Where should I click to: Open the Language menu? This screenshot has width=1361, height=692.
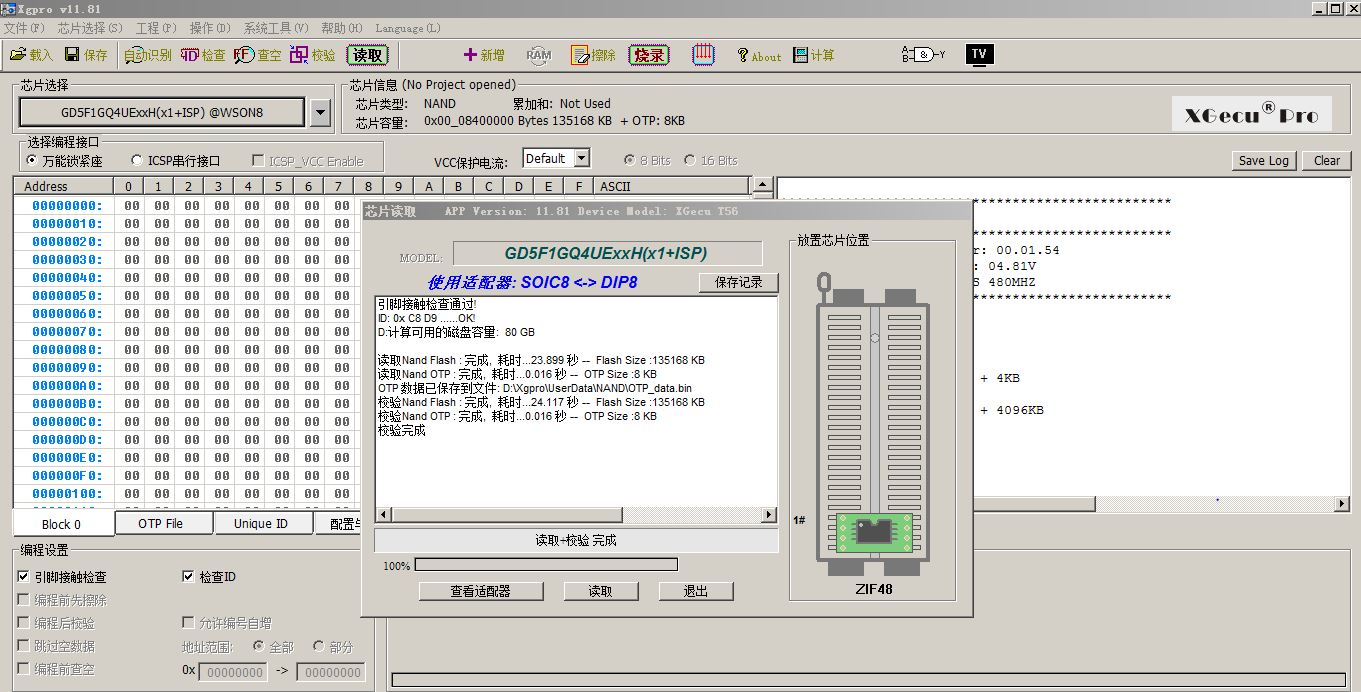[407, 28]
